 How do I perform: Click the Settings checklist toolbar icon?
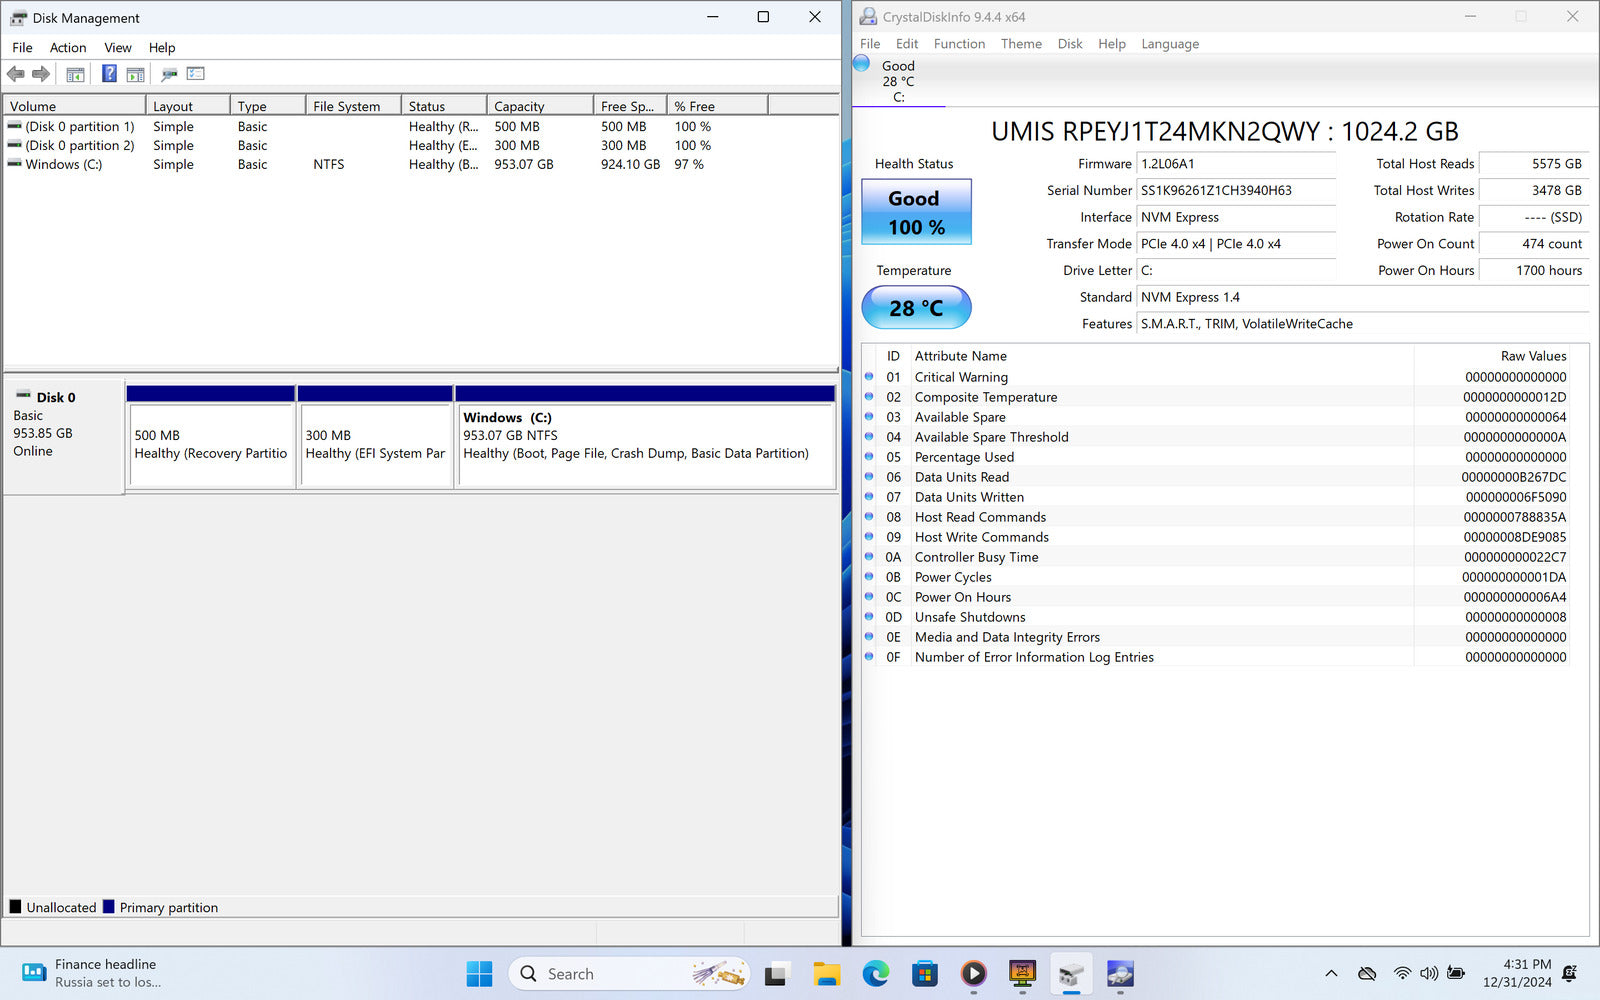click(196, 74)
